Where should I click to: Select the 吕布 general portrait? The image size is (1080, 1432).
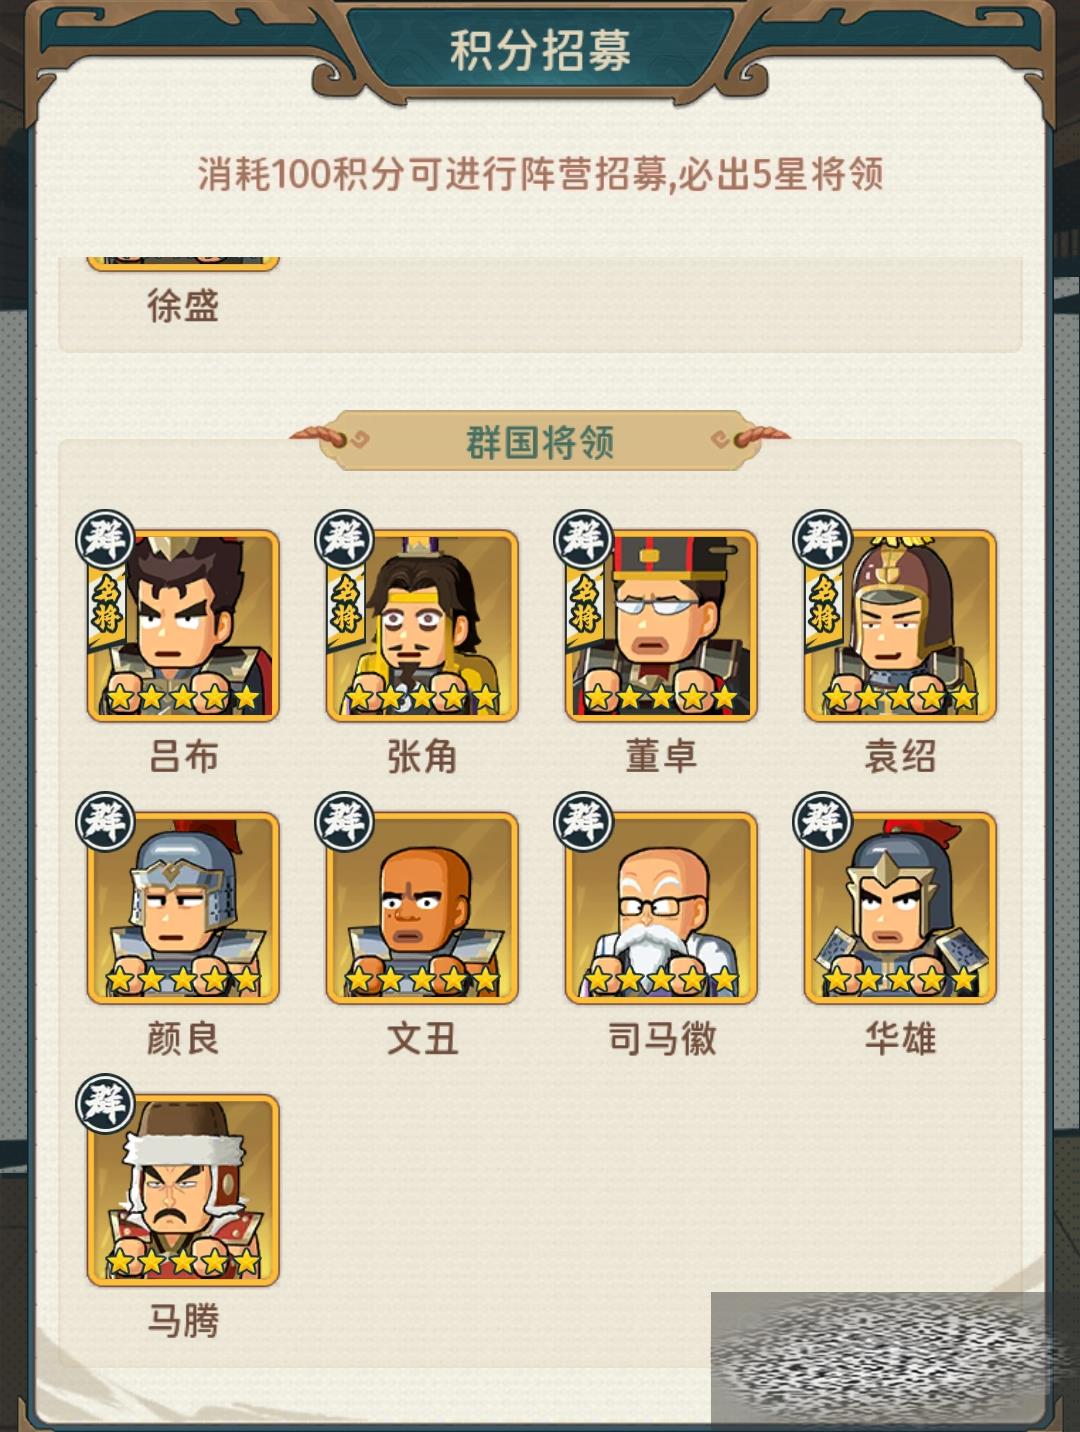tap(183, 626)
